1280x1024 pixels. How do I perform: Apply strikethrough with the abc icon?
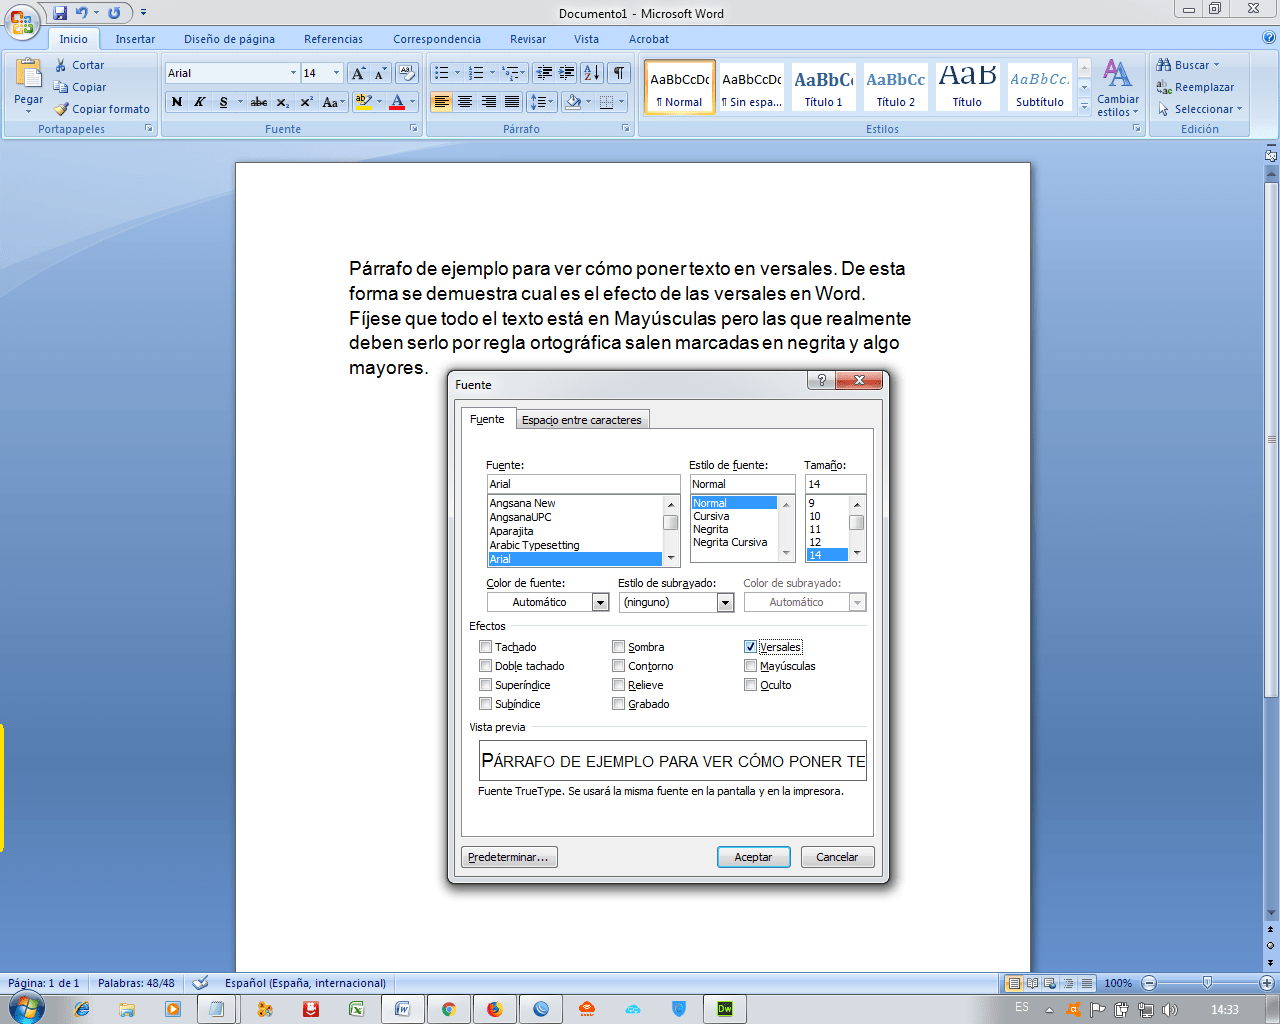coord(259,102)
